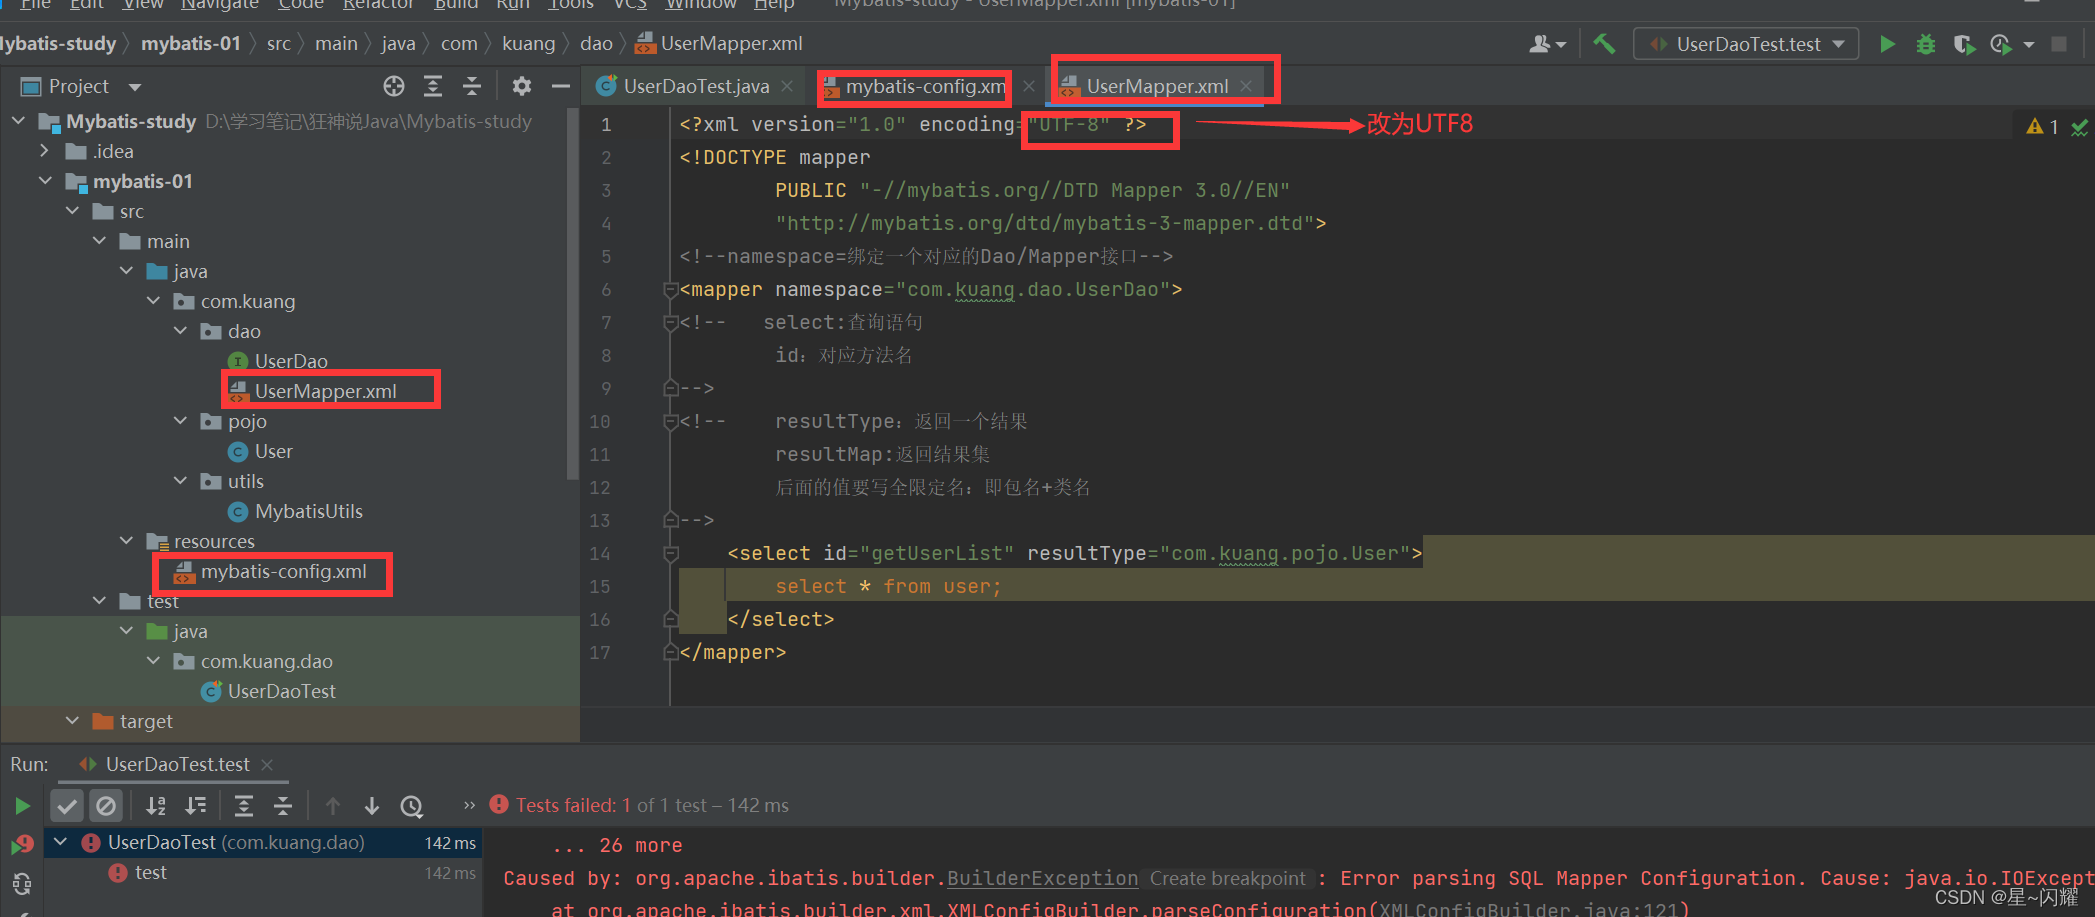The height and width of the screenshot is (917, 2095).
Task: Close the UserDaoTest.test run tab
Action: [x=267, y=765]
